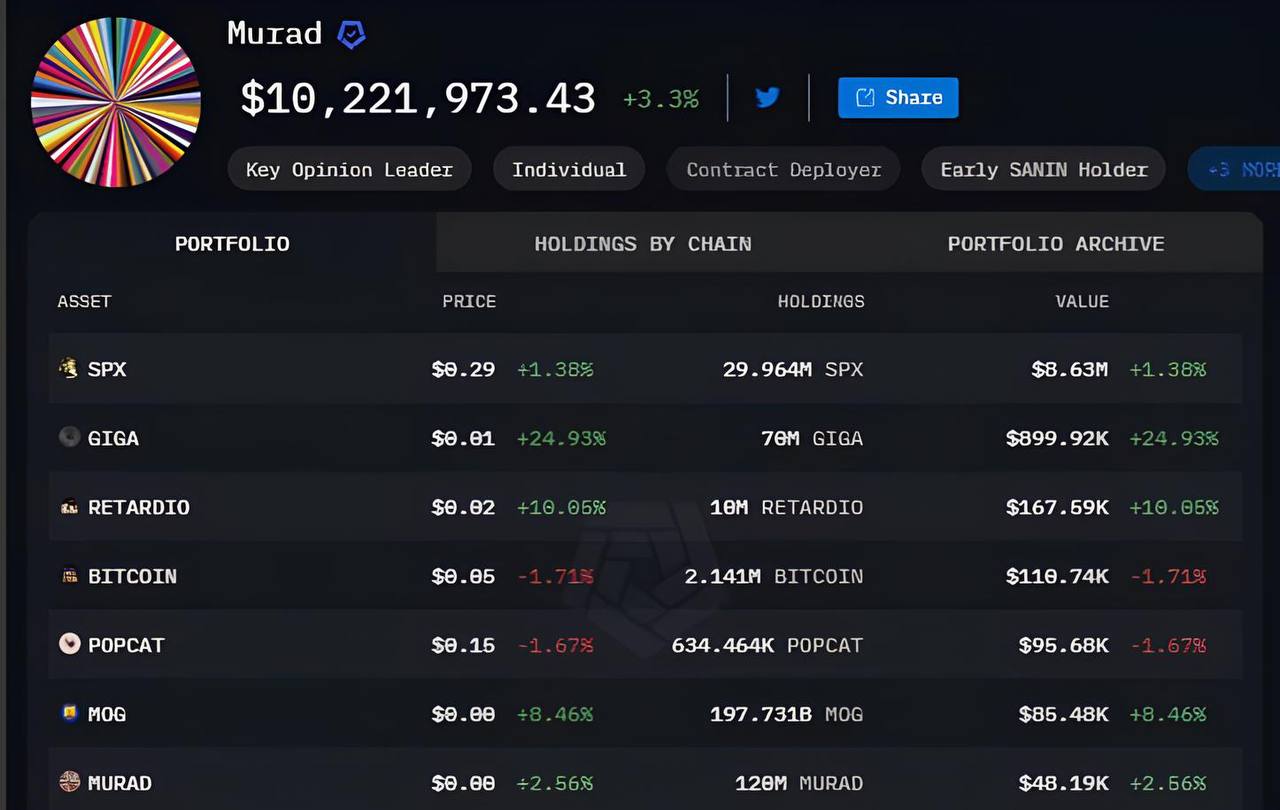The width and height of the screenshot is (1280, 810).
Task: Switch to the PORTFOLIO tab
Action: click(232, 243)
